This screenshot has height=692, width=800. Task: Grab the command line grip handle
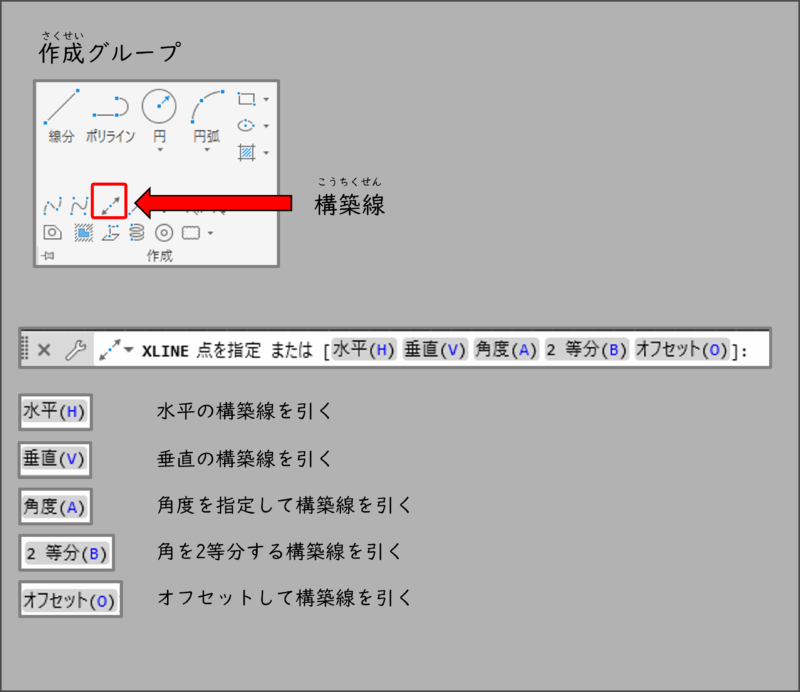coord(24,348)
